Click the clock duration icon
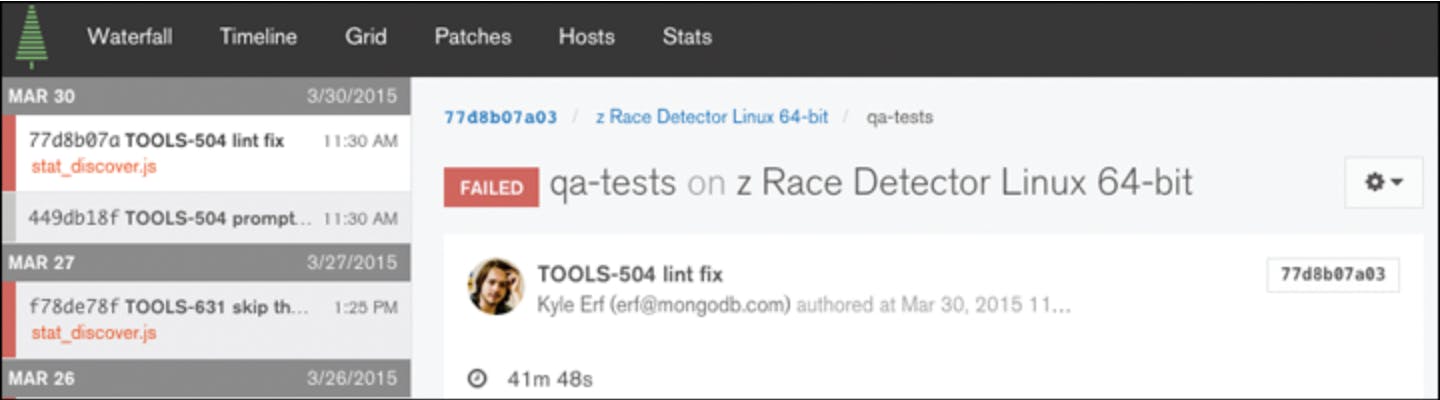 (x=478, y=379)
